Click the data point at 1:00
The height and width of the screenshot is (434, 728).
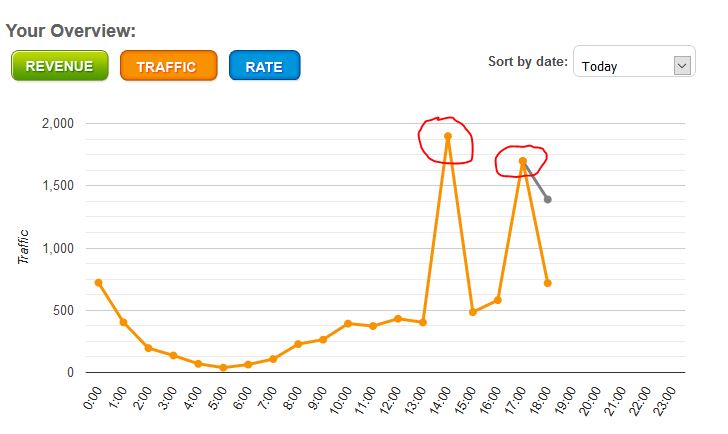click(123, 322)
